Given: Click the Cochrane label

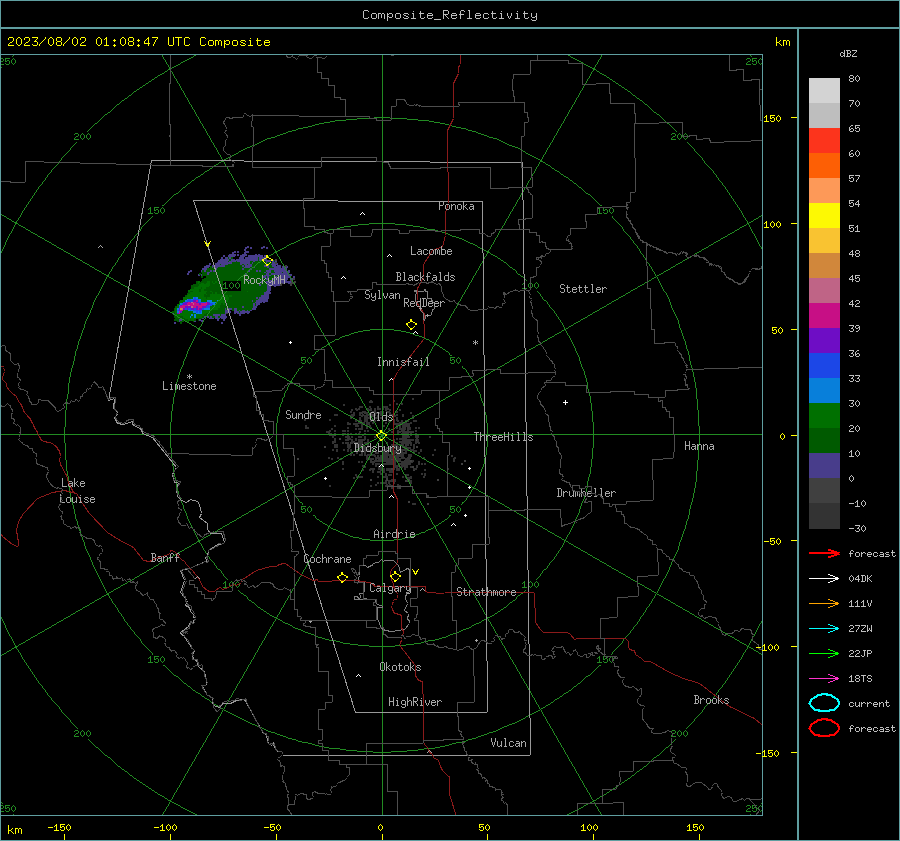Looking at the screenshot, I should click(x=327, y=559).
